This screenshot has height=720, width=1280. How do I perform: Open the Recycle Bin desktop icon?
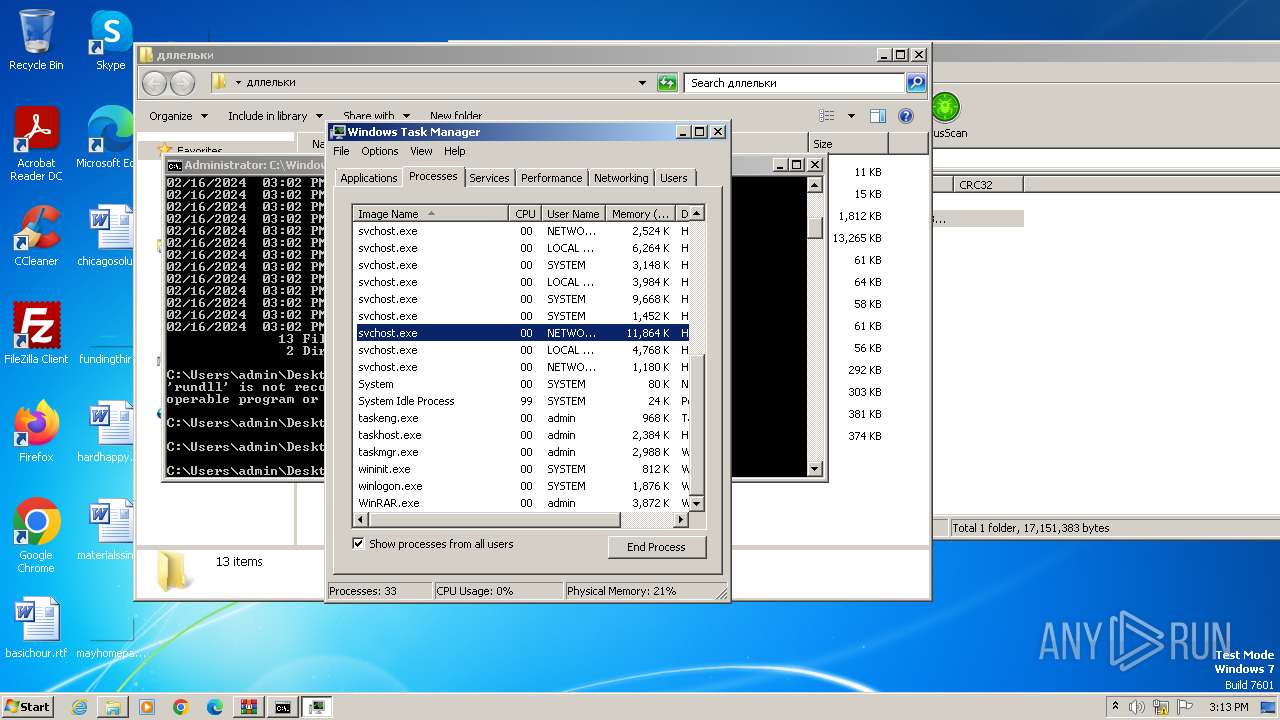pyautogui.click(x=36, y=40)
